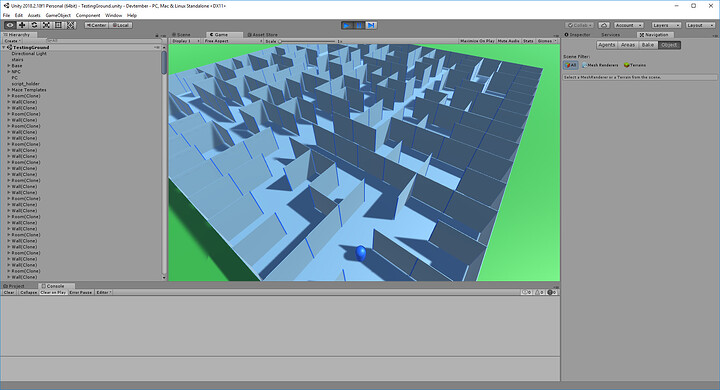720x390 pixels.
Task: Toggle Local/Global handle rotation
Action: pyautogui.click(x=121, y=25)
